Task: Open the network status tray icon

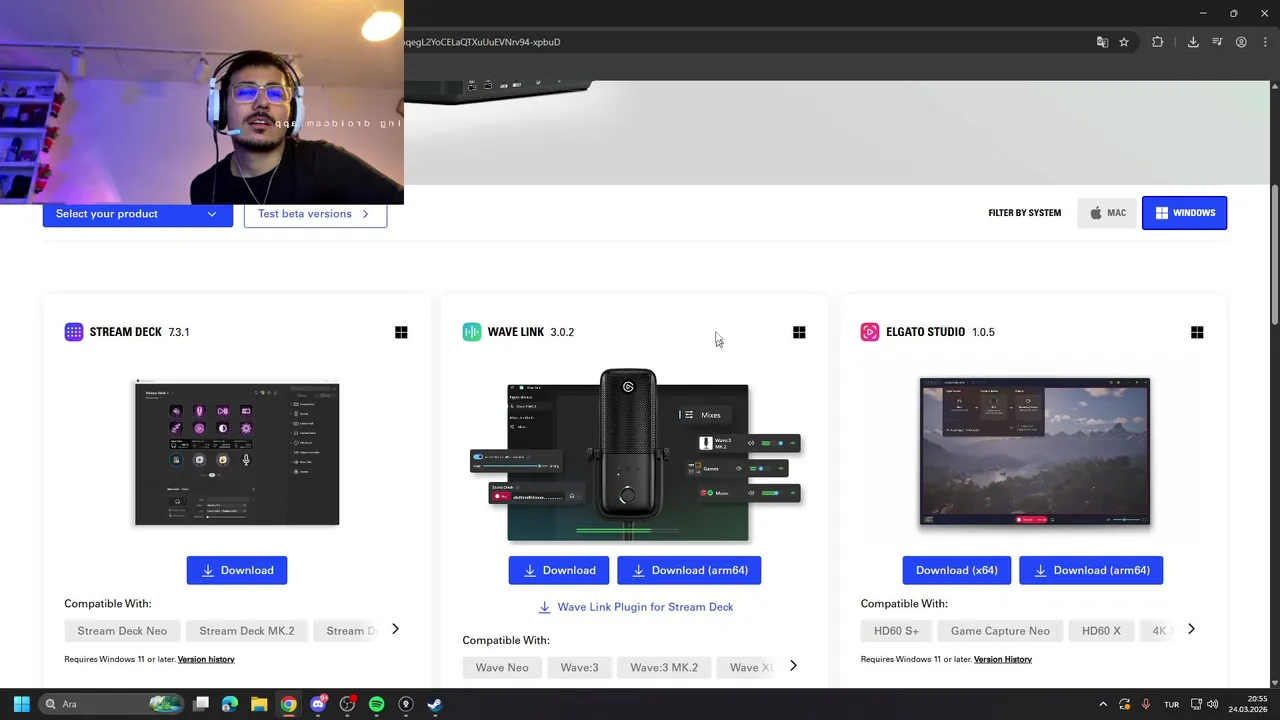Action: tap(1194, 704)
